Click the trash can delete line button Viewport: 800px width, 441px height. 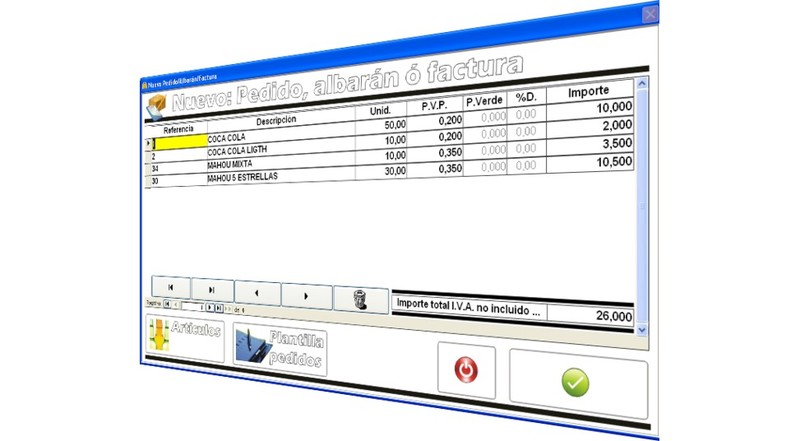pyautogui.click(x=360, y=298)
